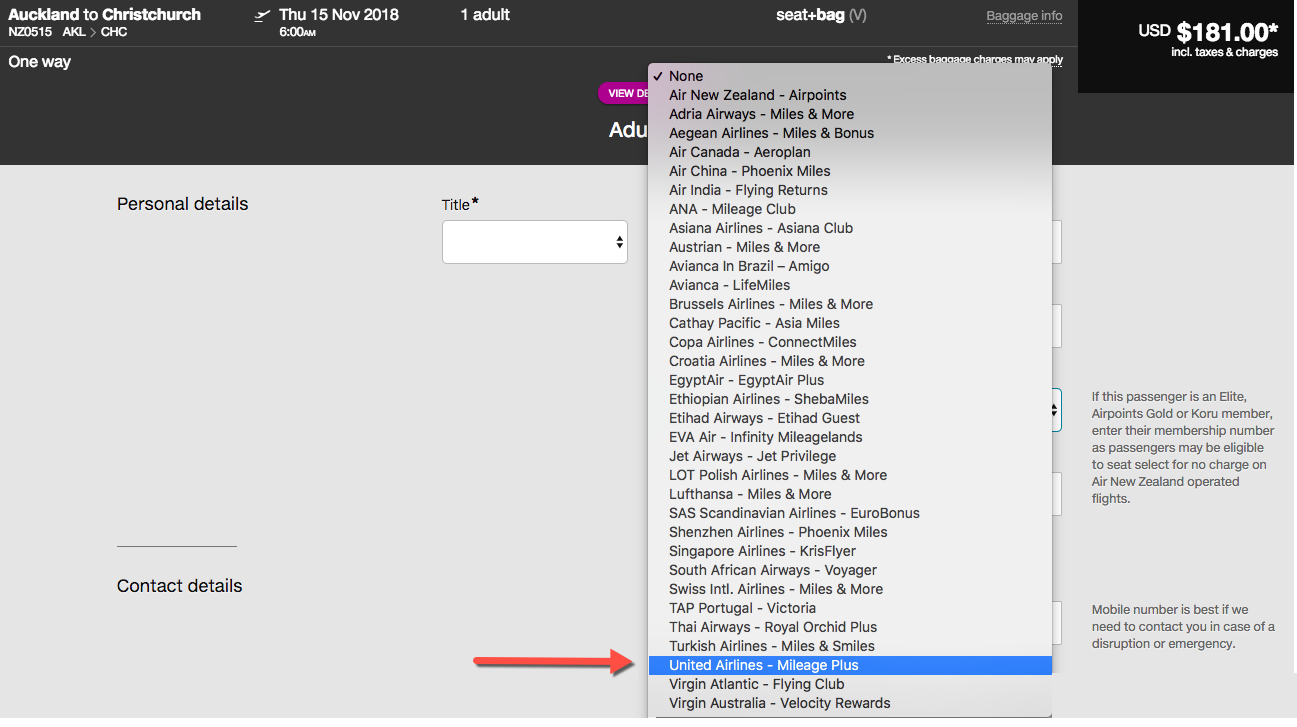Pick Virgin Atlantic - Flying Club
Image resolution: width=1297 pixels, height=727 pixels.
click(x=850, y=684)
